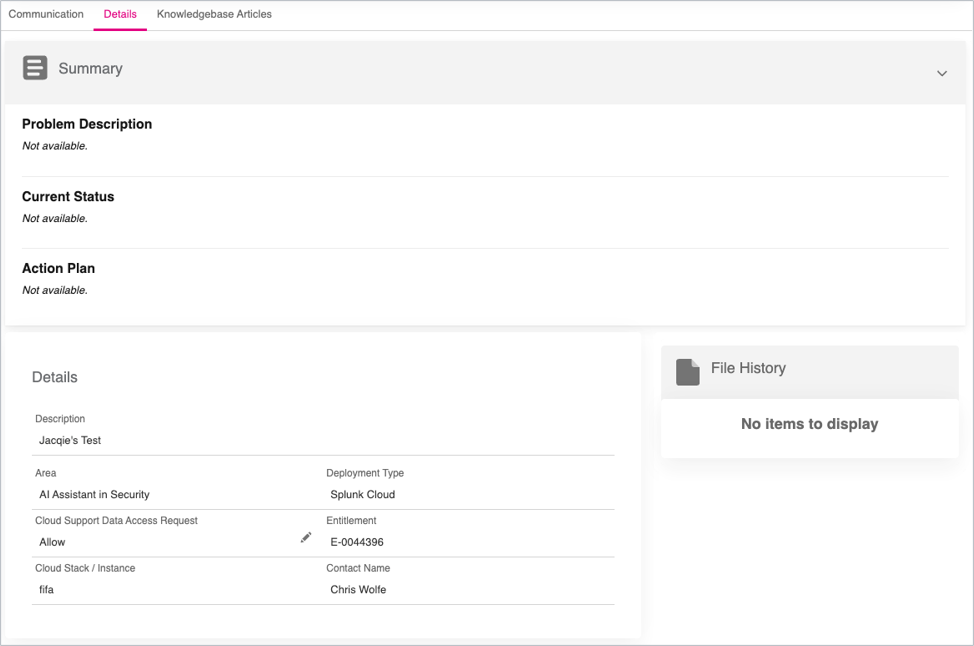Switch to the Communication tab

click(x=46, y=14)
